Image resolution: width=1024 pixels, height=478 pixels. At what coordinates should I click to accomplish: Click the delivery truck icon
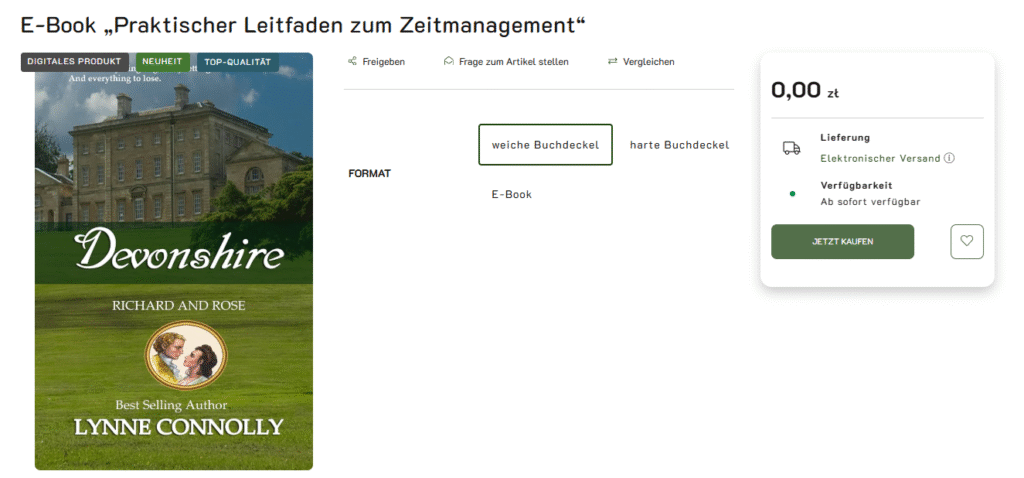(791, 148)
